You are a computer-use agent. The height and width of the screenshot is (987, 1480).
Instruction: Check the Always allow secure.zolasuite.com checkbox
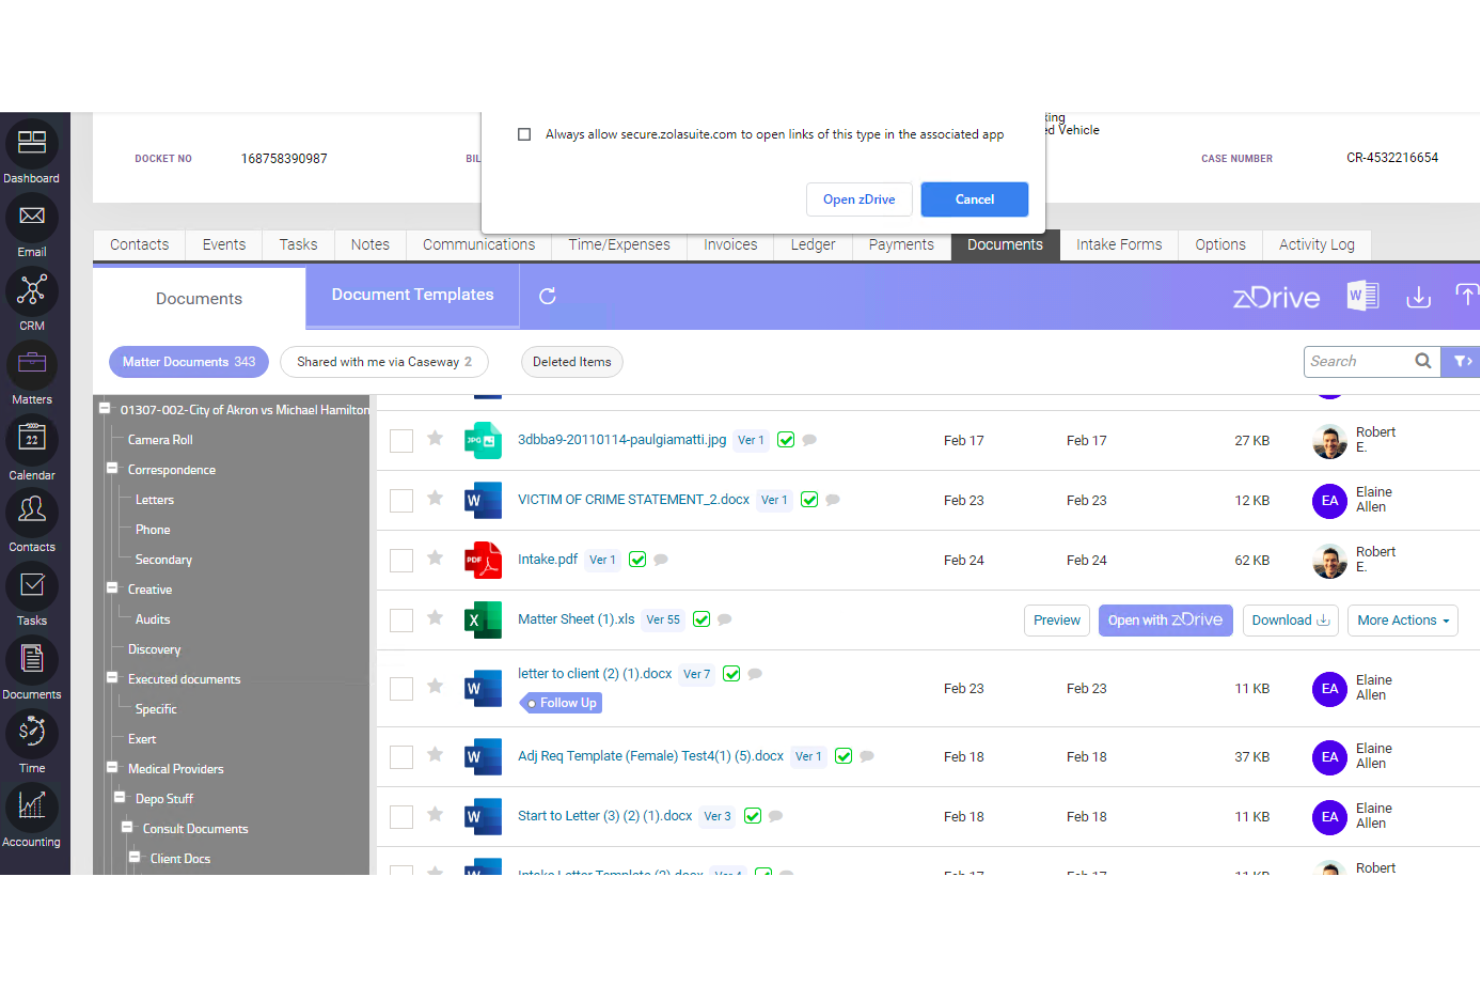tap(524, 133)
